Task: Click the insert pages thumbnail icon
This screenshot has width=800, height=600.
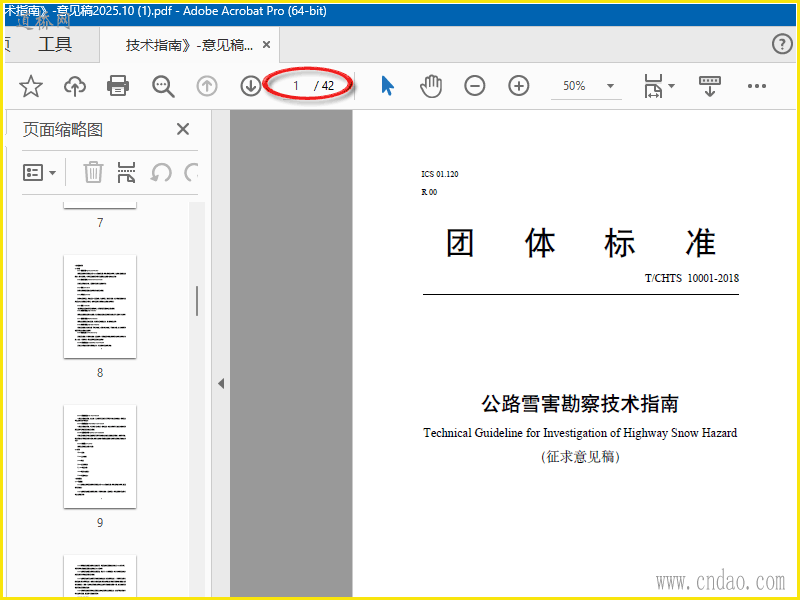Action: pyautogui.click(x=127, y=172)
